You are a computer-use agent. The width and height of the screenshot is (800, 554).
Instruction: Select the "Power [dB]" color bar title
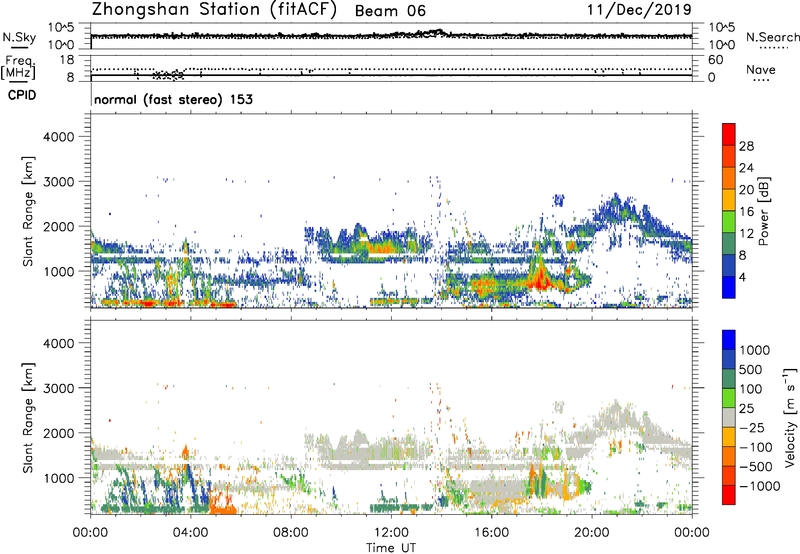coord(763,211)
